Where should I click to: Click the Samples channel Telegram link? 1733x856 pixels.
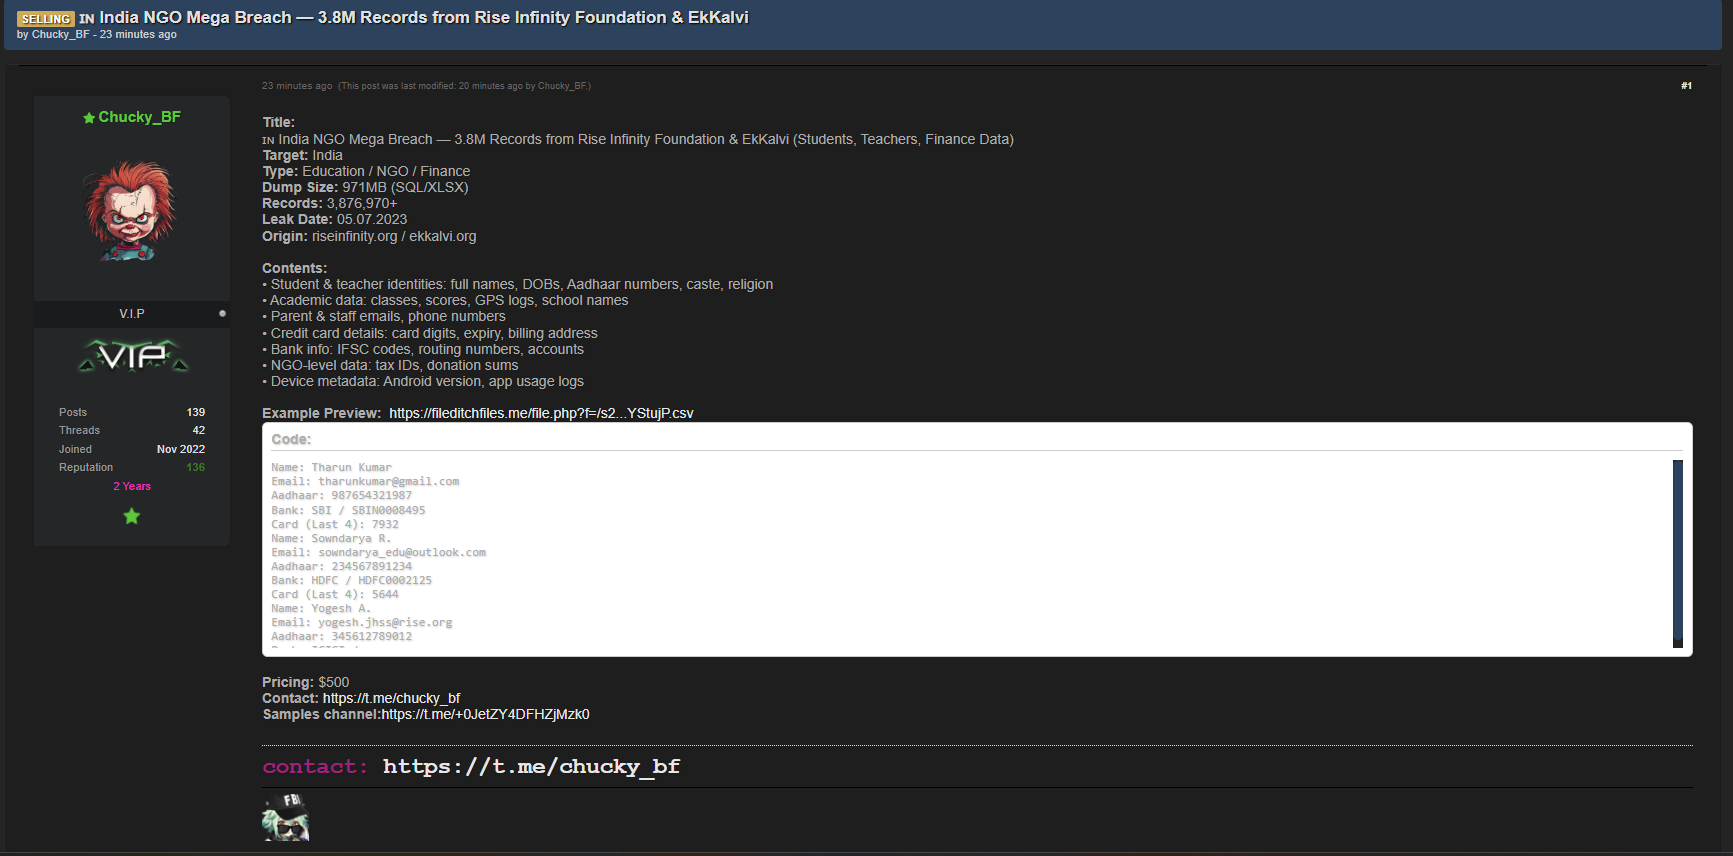point(485,714)
